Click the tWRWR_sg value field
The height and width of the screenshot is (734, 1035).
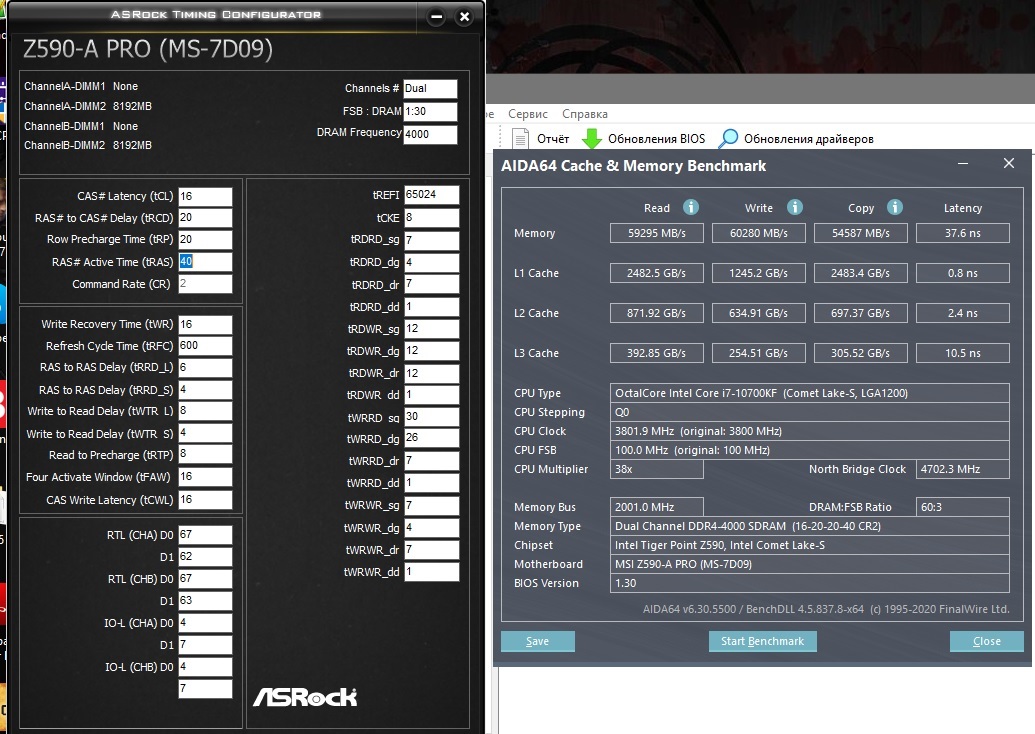tap(432, 506)
